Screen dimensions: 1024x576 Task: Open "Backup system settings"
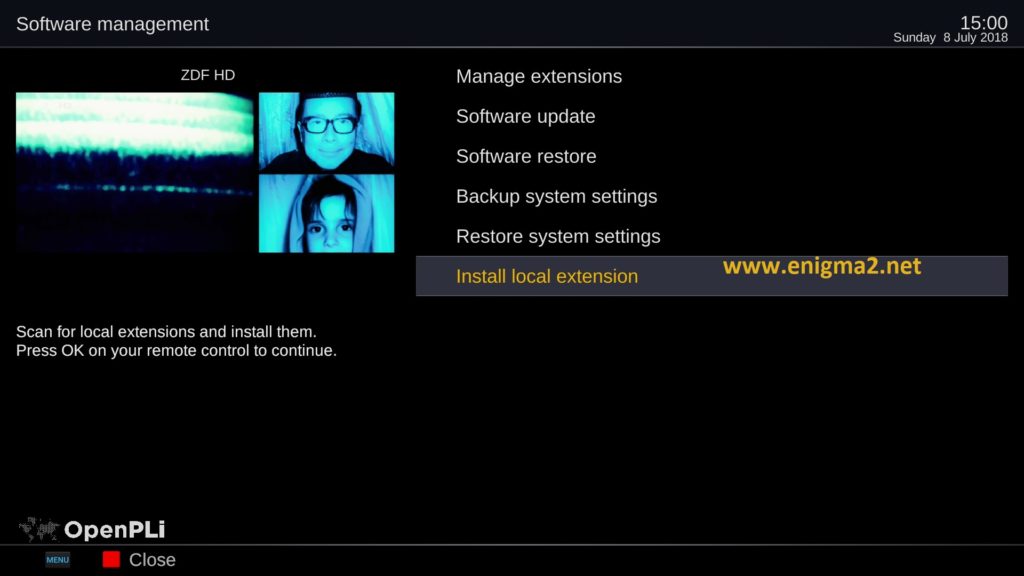(x=557, y=196)
